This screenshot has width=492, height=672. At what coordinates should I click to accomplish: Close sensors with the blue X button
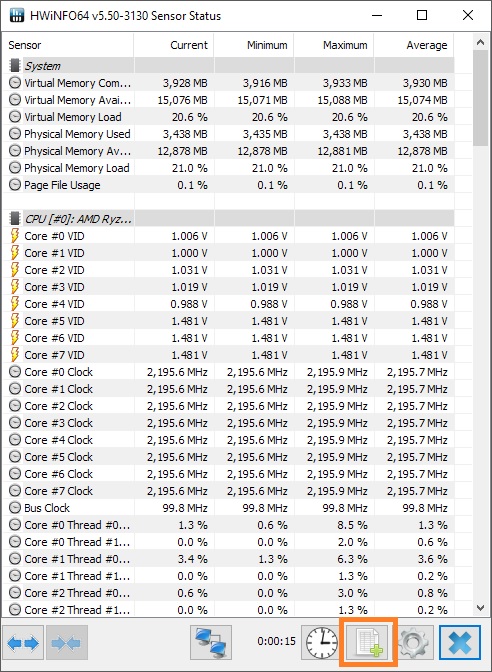coord(460,642)
